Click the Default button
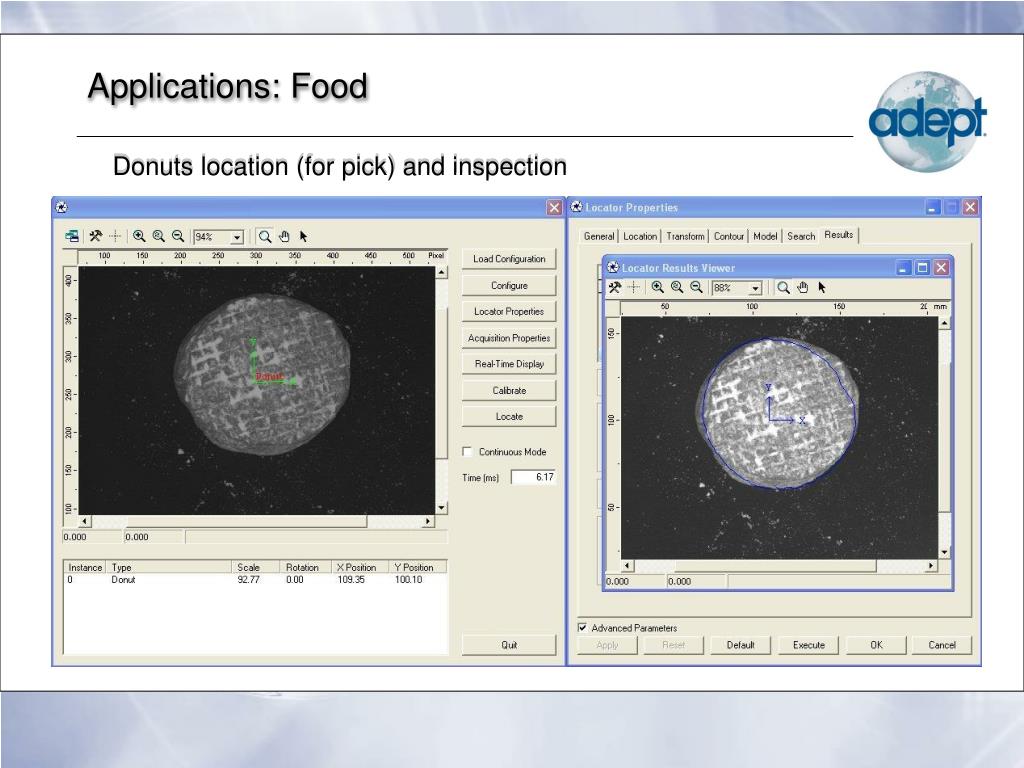The width and height of the screenshot is (1024, 768). point(741,645)
